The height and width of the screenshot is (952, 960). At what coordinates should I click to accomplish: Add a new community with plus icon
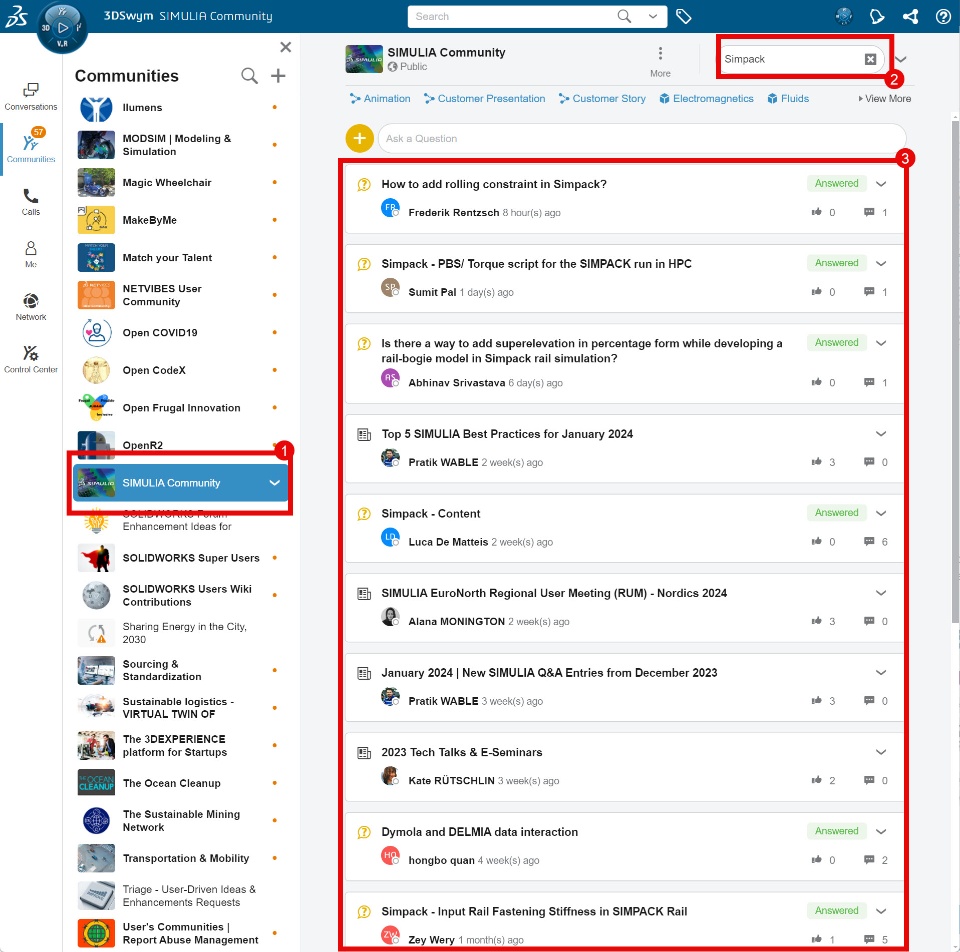point(278,76)
